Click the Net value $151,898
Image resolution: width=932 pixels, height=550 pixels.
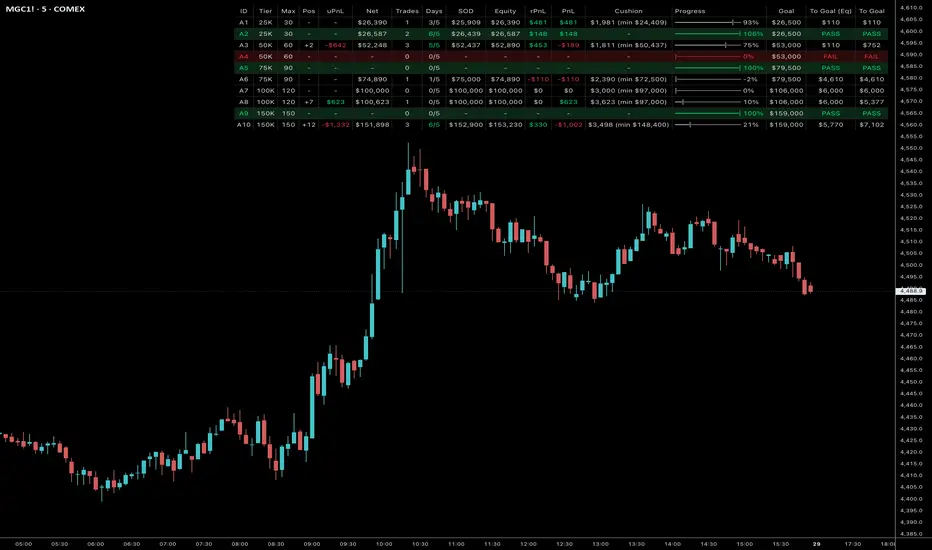point(372,125)
